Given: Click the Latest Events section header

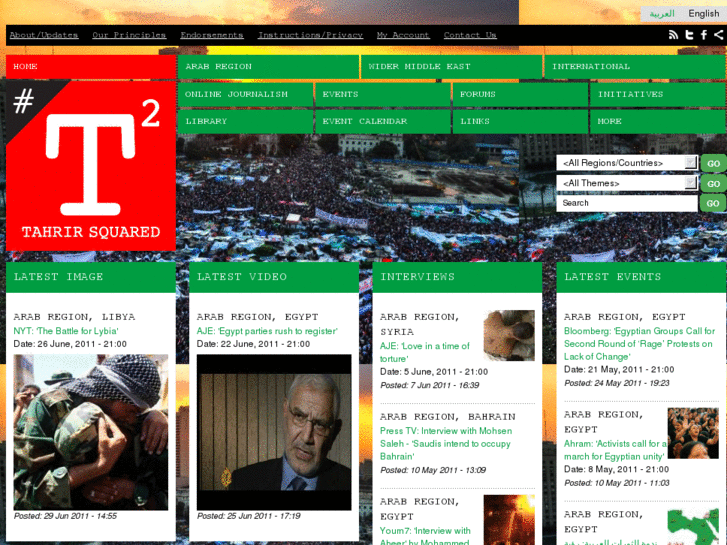Looking at the screenshot, I should click(x=641, y=277).
